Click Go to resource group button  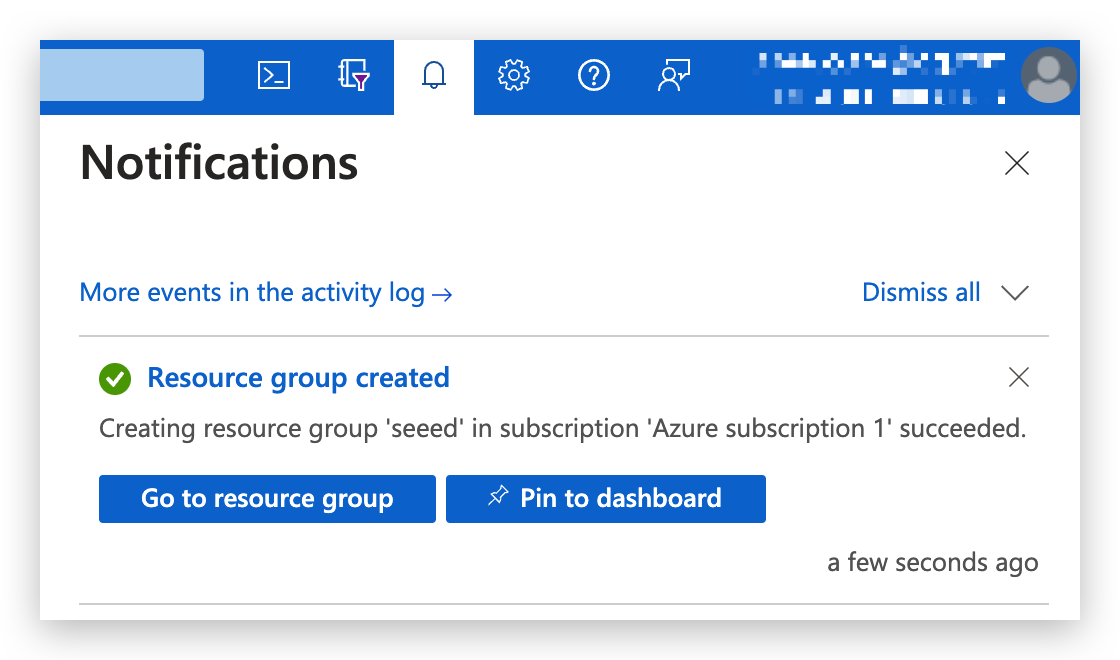coord(267,499)
